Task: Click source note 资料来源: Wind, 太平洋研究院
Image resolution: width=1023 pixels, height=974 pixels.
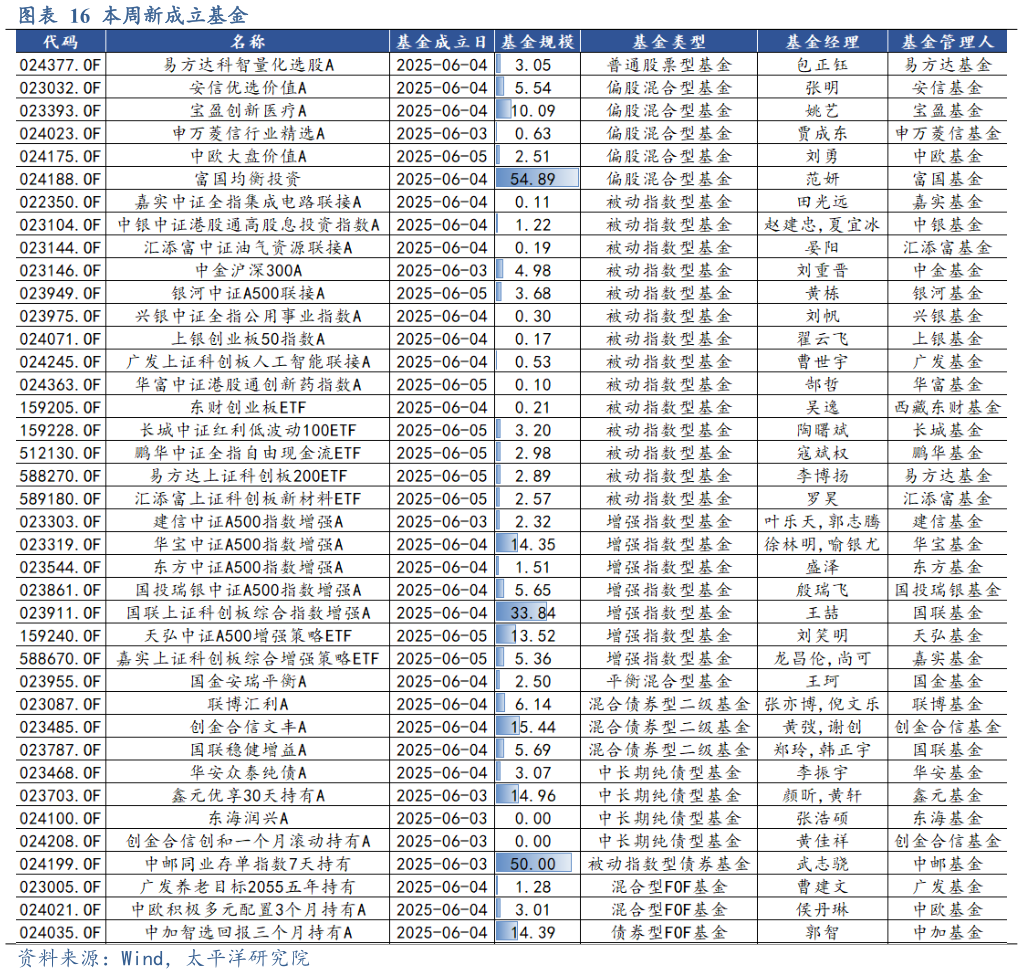Action: pos(163,958)
